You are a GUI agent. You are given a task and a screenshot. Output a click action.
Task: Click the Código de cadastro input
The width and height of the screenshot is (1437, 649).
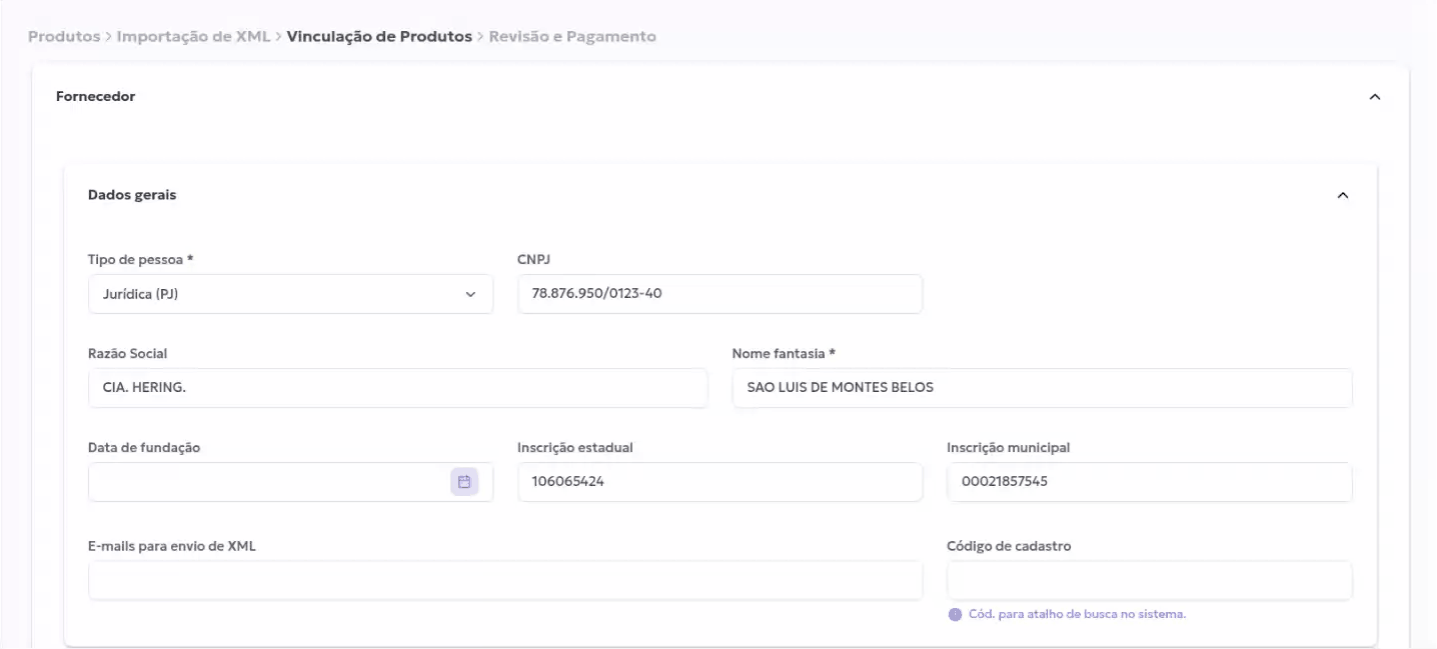[1148, 580]
